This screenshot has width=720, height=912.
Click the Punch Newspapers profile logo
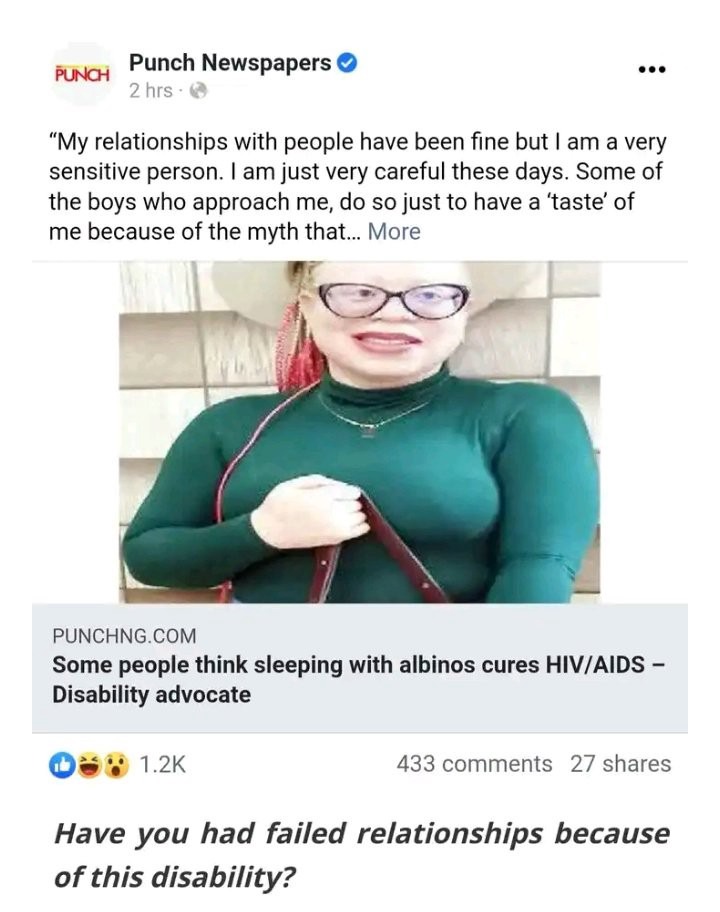[83, 74]
